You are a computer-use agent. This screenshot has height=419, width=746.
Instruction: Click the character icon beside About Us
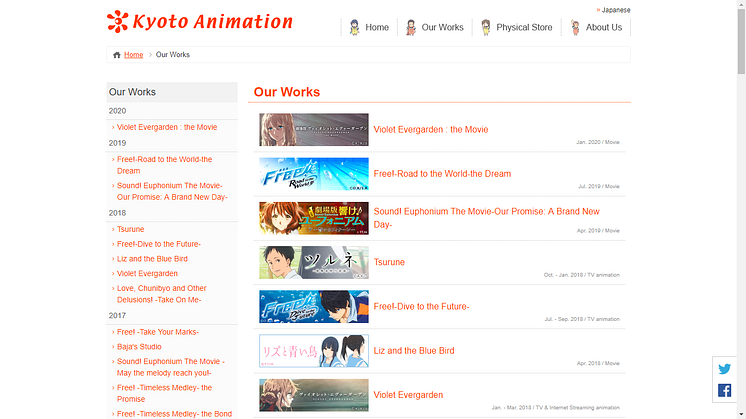point(575,27)
